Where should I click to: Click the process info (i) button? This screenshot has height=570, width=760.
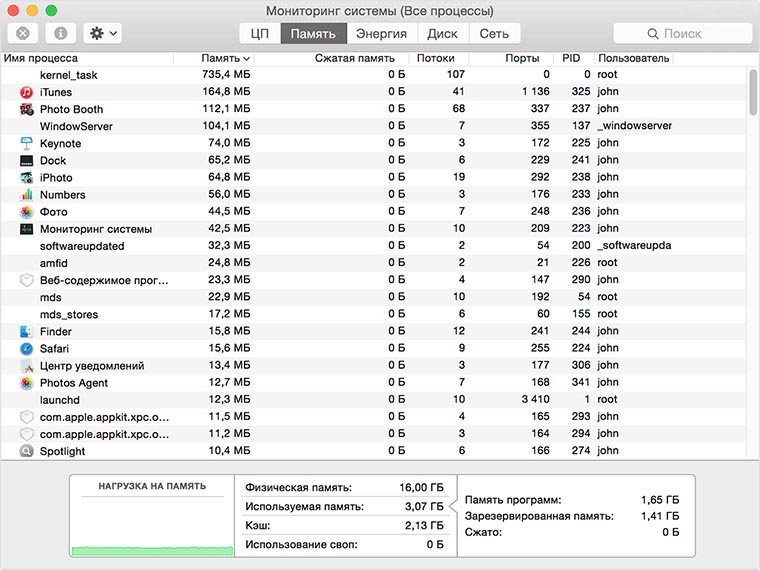[61, 33]
